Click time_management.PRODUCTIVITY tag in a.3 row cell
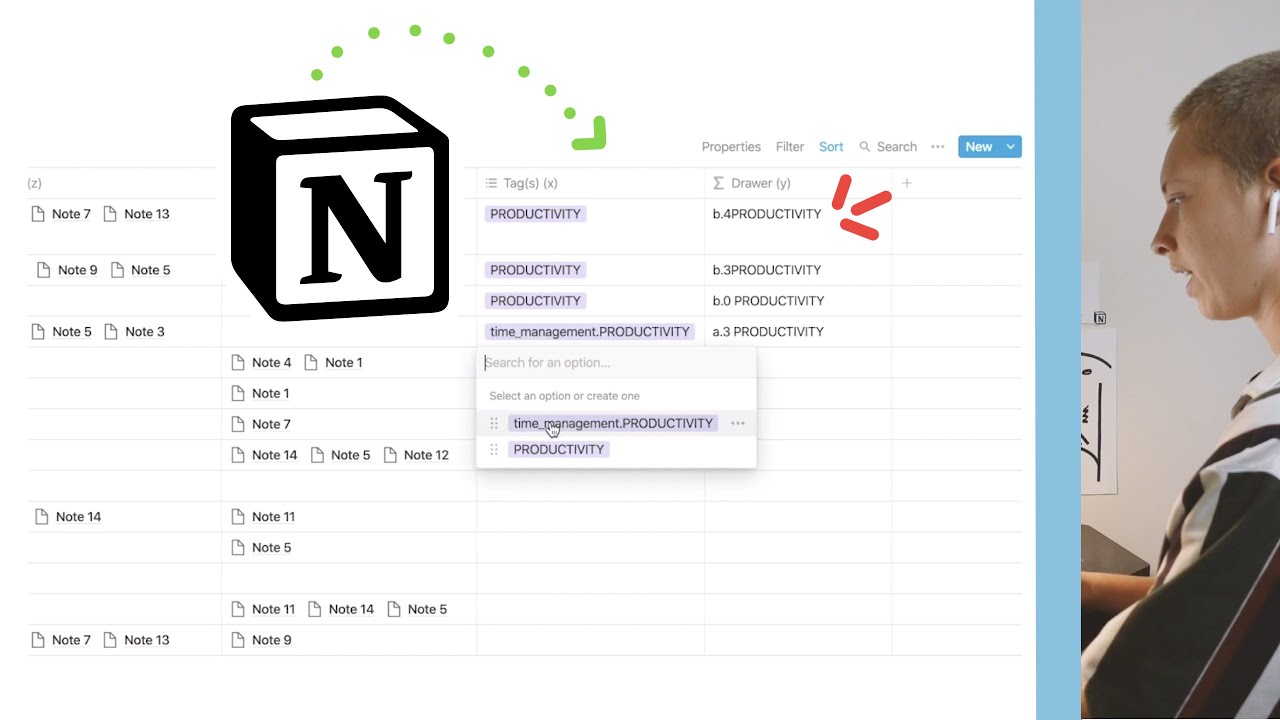Image resolution: width=1280 pixels, height=720 pixels. coord(590,331)
